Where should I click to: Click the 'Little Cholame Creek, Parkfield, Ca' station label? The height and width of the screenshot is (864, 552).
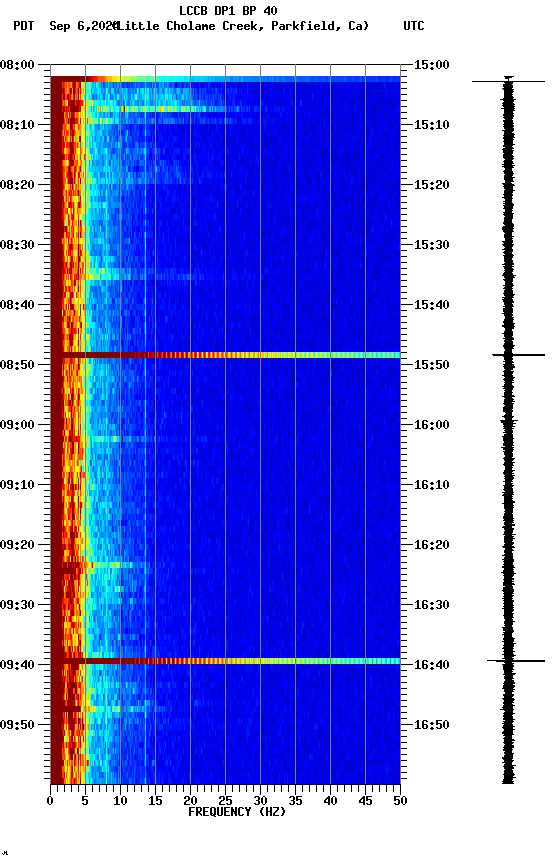click(x=242, y=26)
